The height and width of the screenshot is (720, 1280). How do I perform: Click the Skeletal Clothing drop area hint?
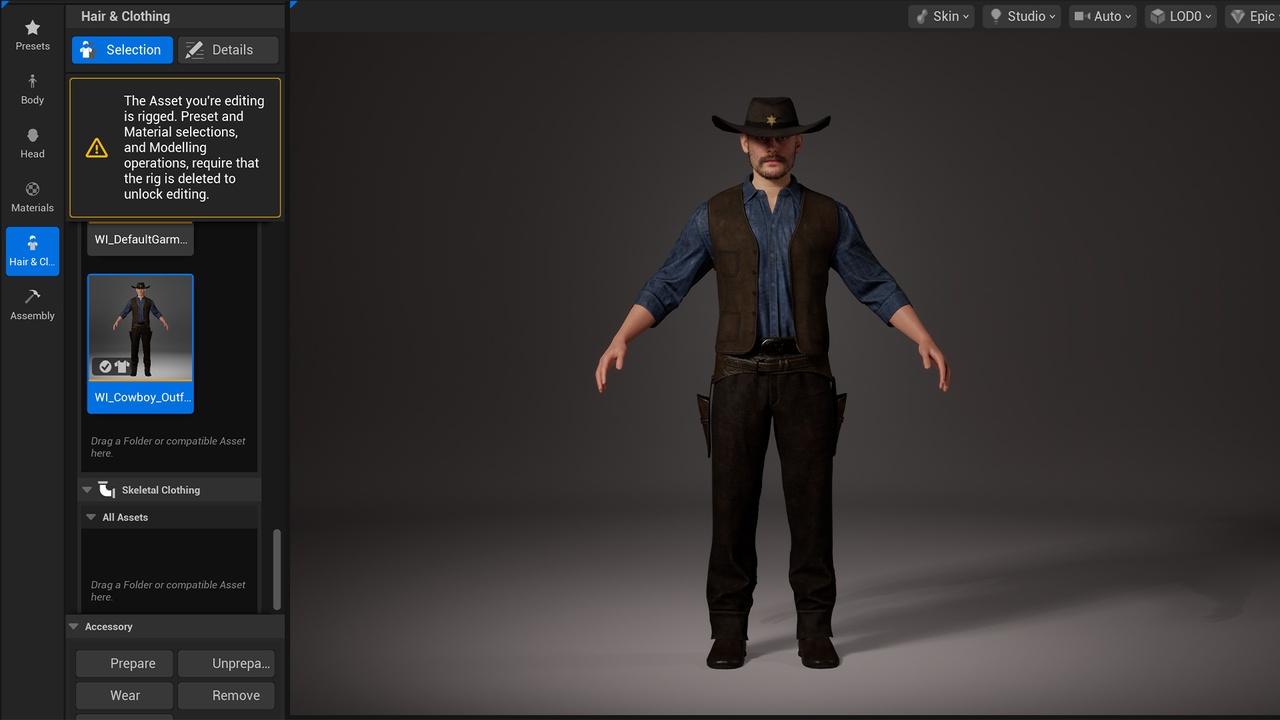pyautogui.click(x=168, y=591)
